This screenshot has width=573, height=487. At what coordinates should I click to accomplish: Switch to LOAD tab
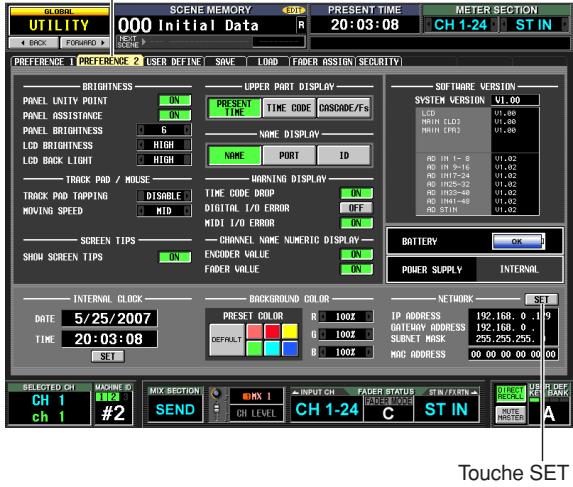coord(268,62)
